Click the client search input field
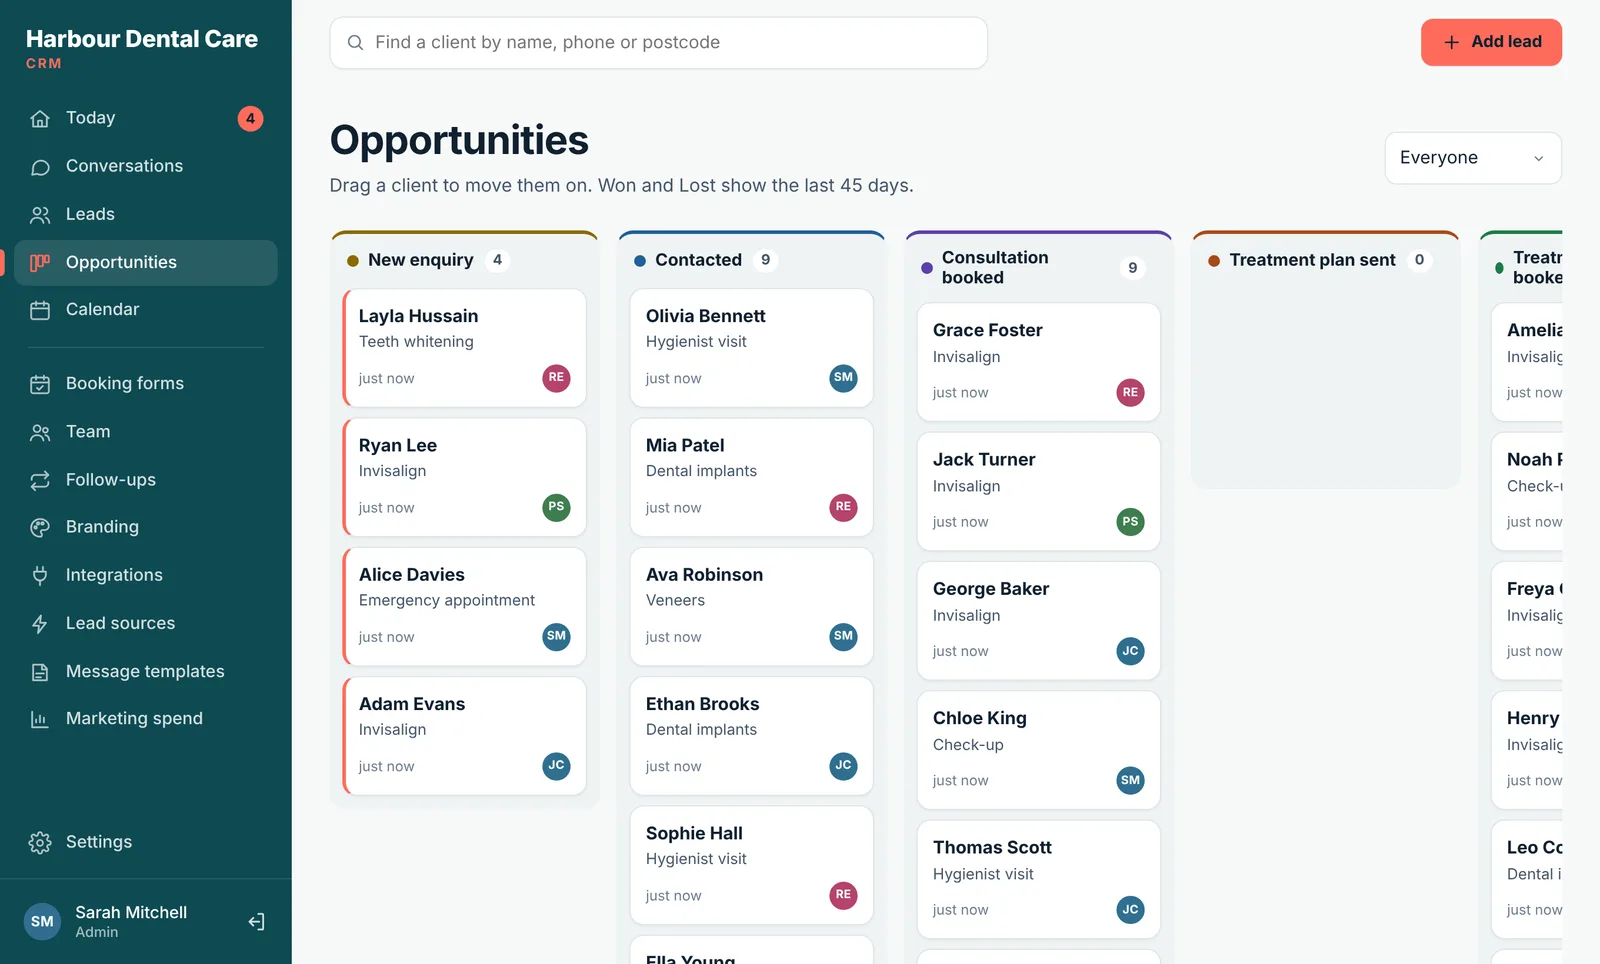 (659, 43)
